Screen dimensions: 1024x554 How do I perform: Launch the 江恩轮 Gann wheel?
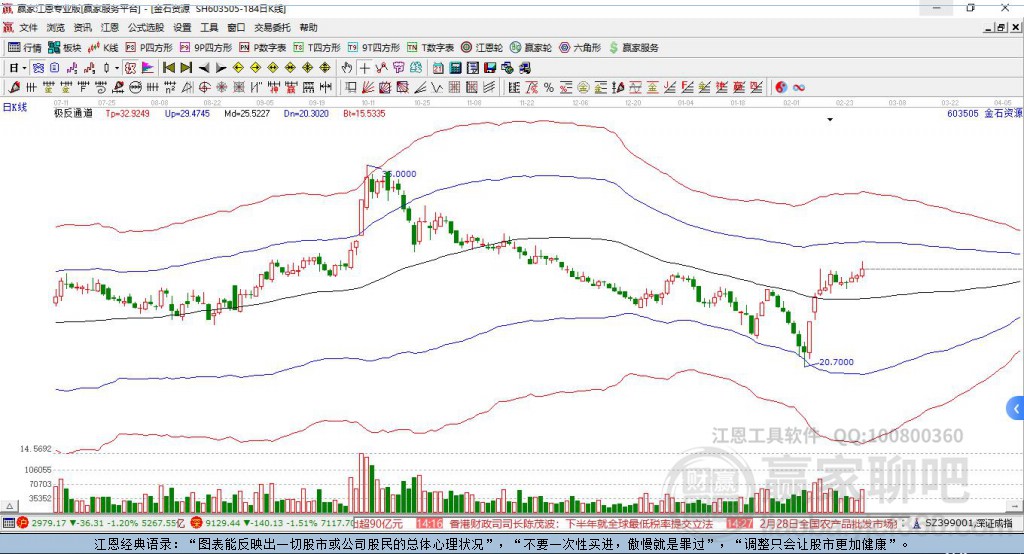pos(482,48)
